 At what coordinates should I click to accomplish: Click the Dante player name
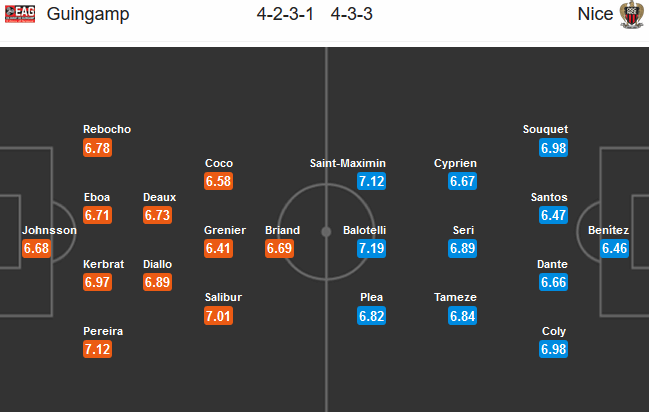coord(552,263)
